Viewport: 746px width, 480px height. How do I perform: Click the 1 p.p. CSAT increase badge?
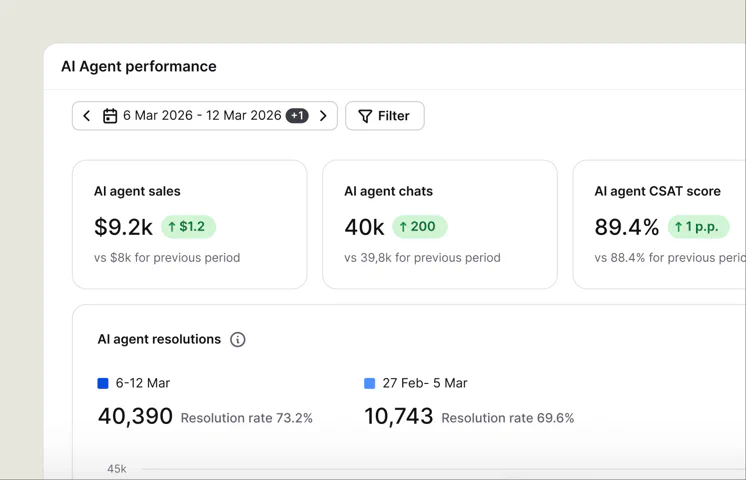point(698,226)
